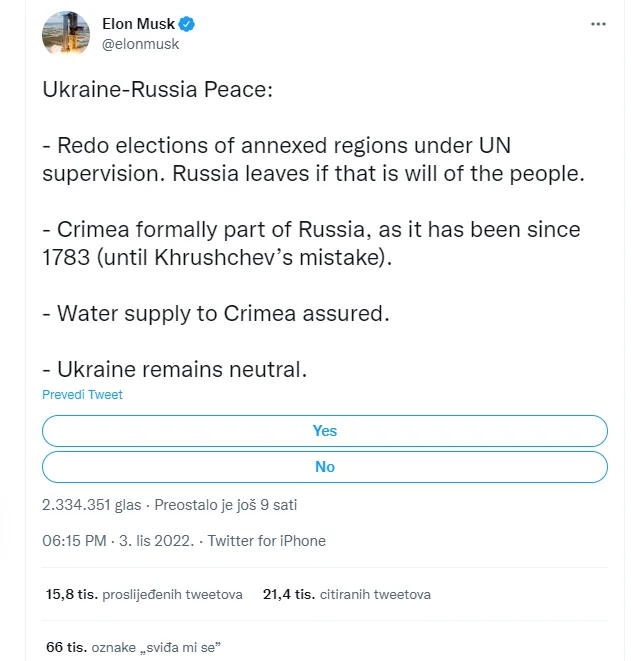The image size is (631, 661).
Task: Click the 'Ukraine remains neutral' line
Action: click(x=174, y=369)
